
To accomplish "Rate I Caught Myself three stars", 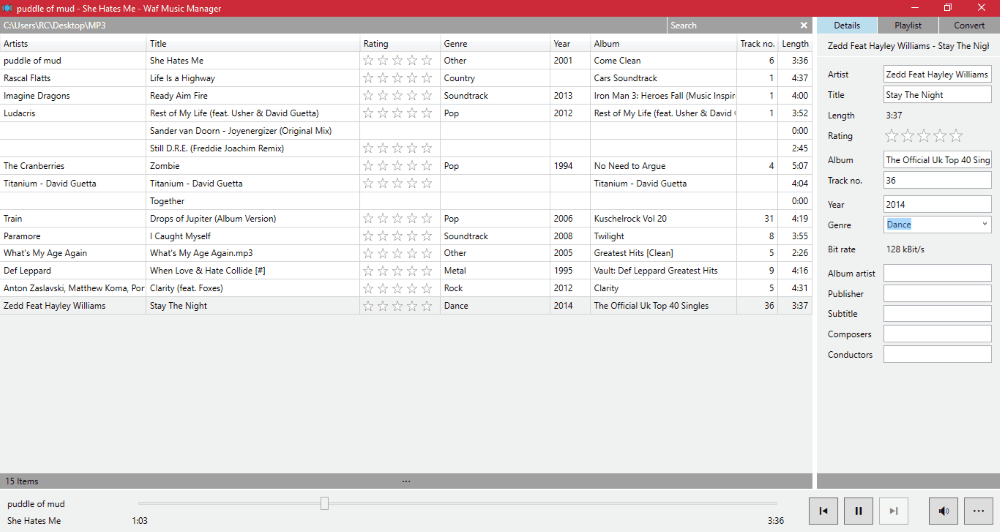I will click(397, 236).
